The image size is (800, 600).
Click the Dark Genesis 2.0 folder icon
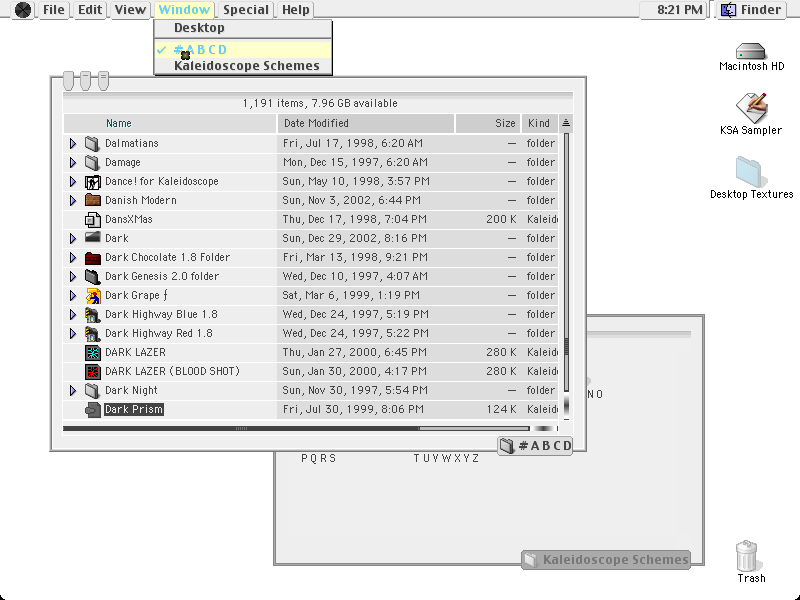point(92,277)
